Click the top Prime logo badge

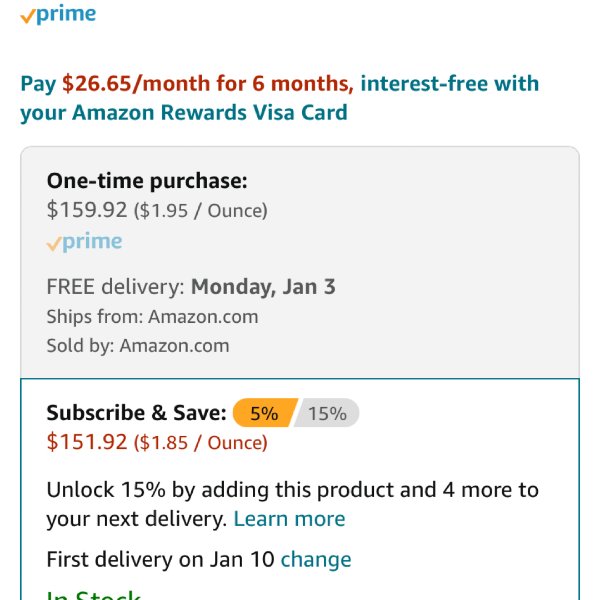pyautogui.click(x=58, y=15)
